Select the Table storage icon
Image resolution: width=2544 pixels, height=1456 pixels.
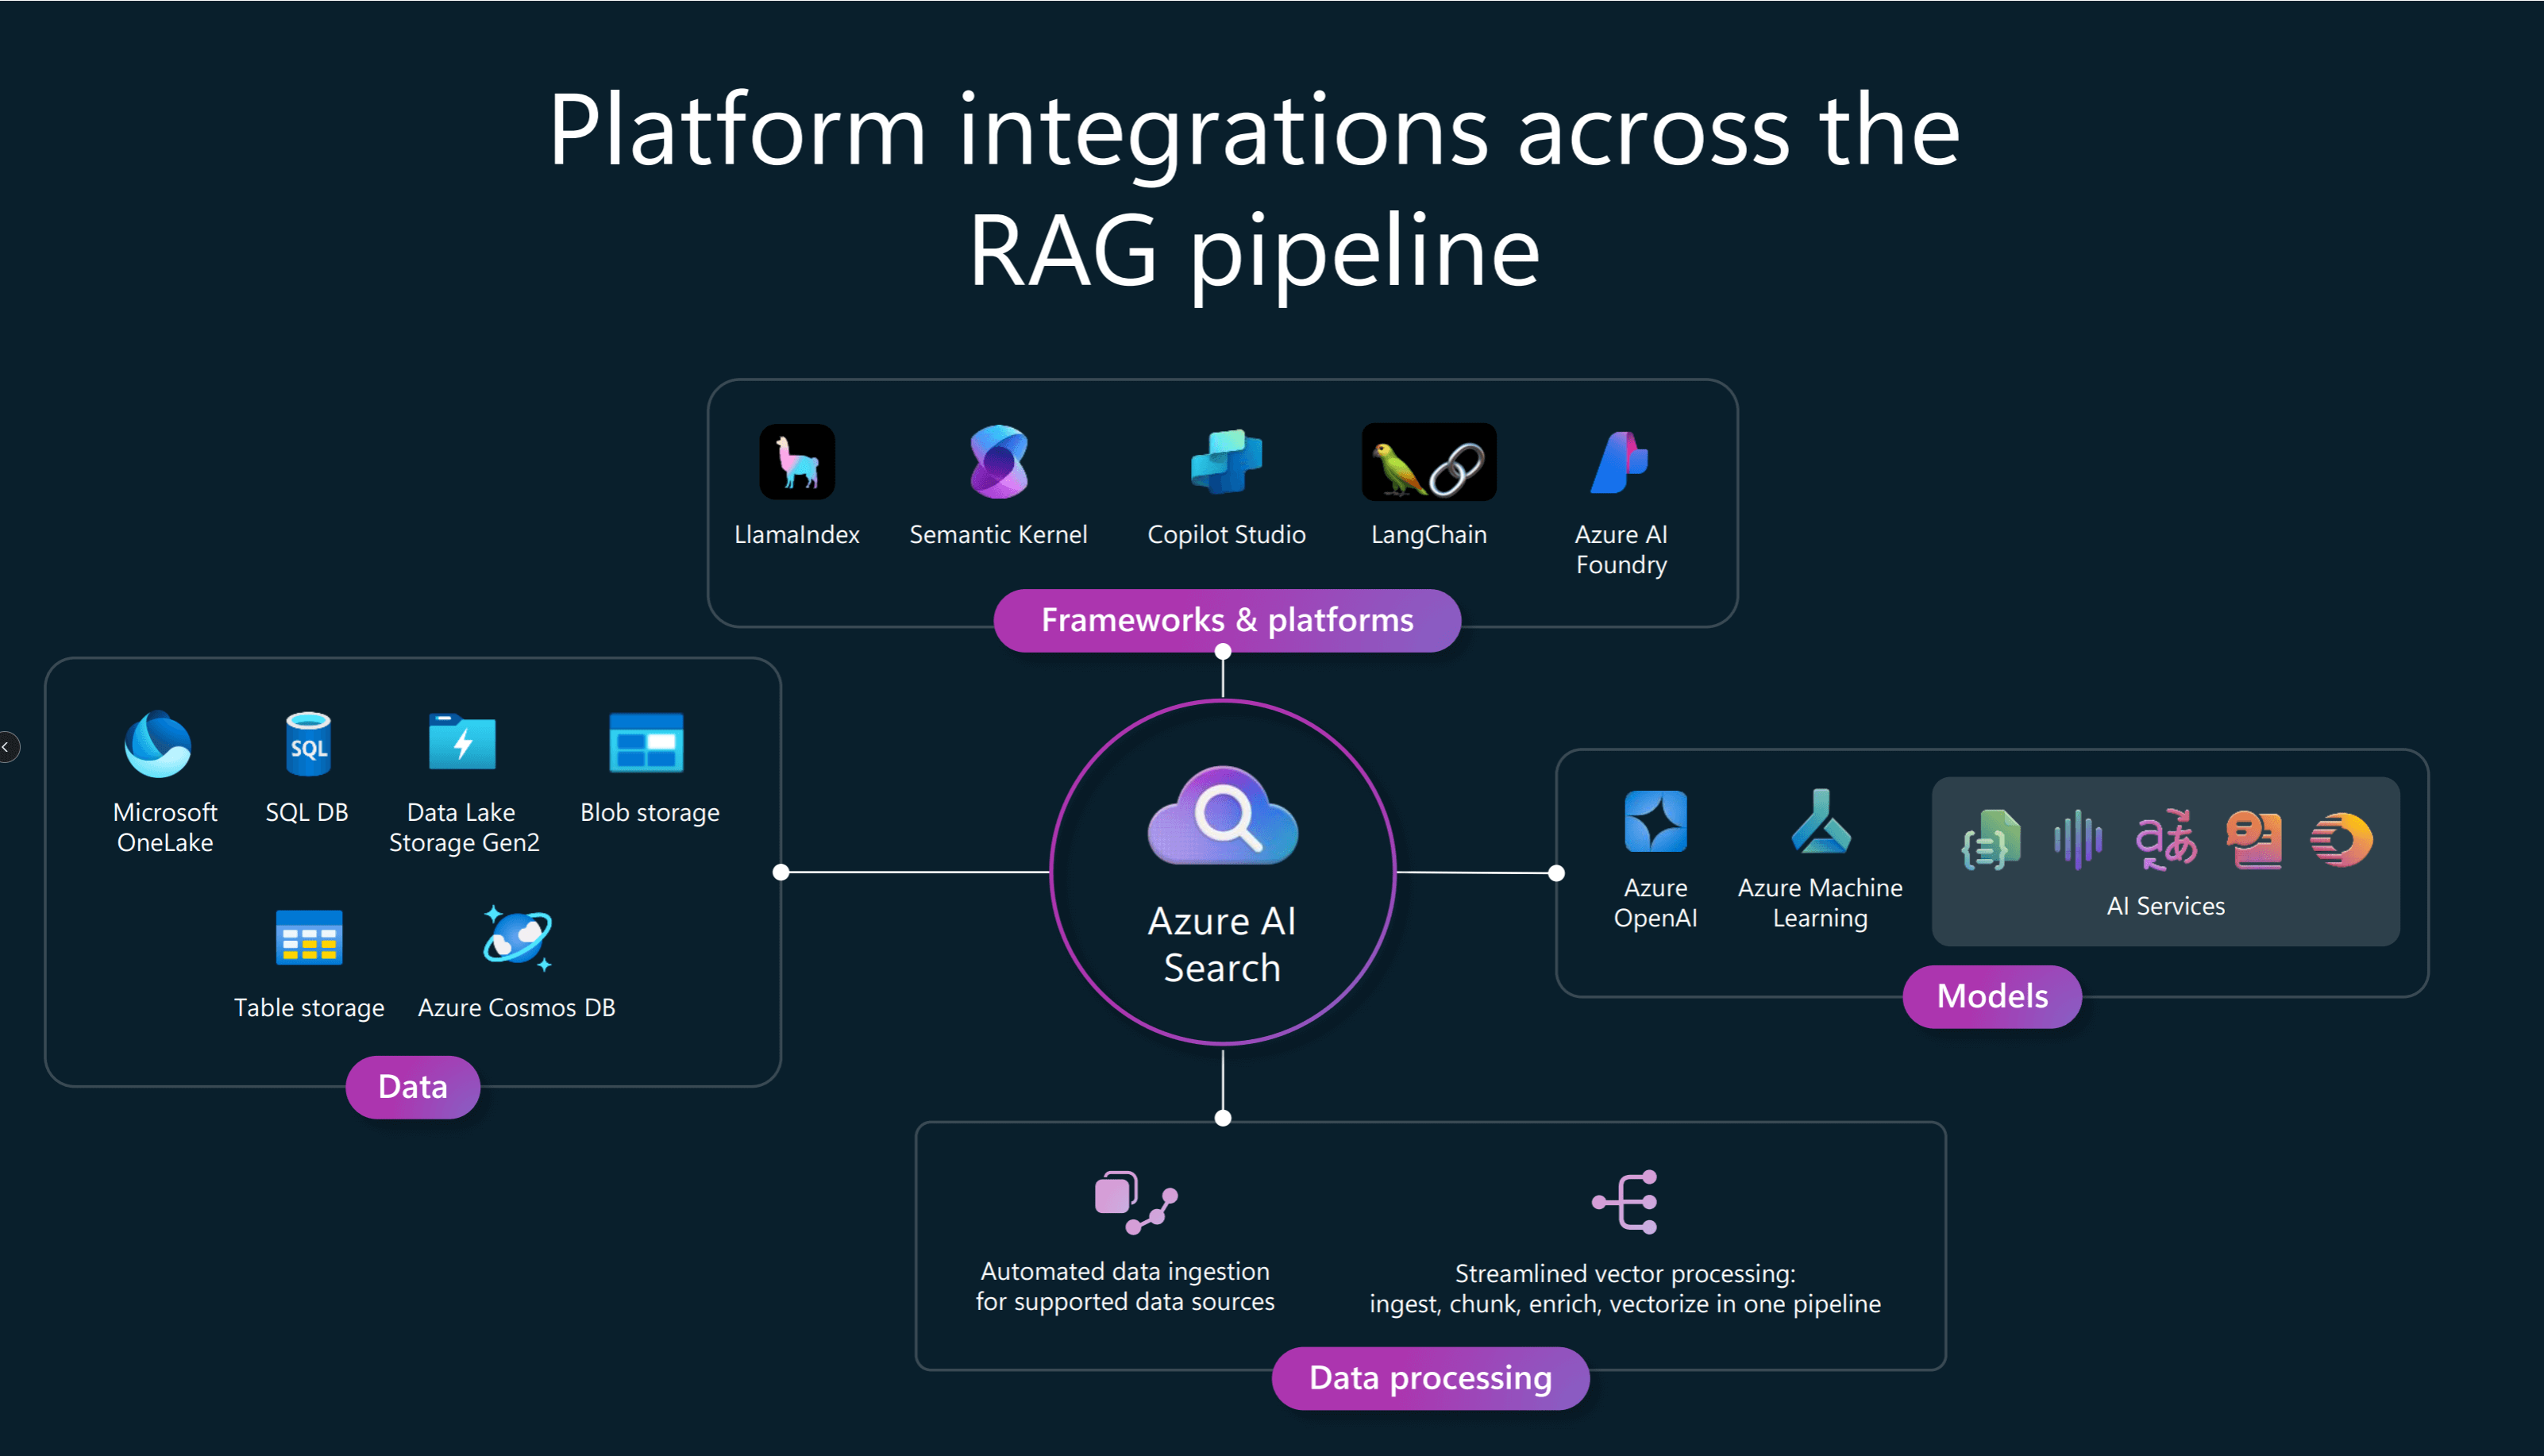click(x=309, y=937)
